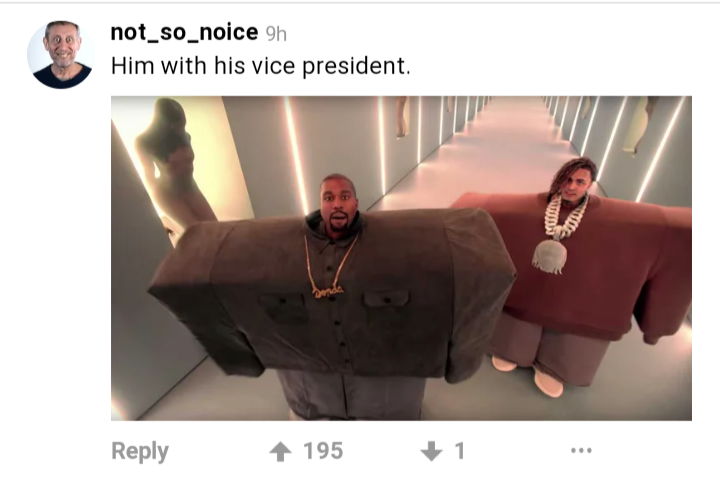The height and width of the screenshot is (477, 720).
Task: Click the man in the gray boxy costume
Action: 334,294
